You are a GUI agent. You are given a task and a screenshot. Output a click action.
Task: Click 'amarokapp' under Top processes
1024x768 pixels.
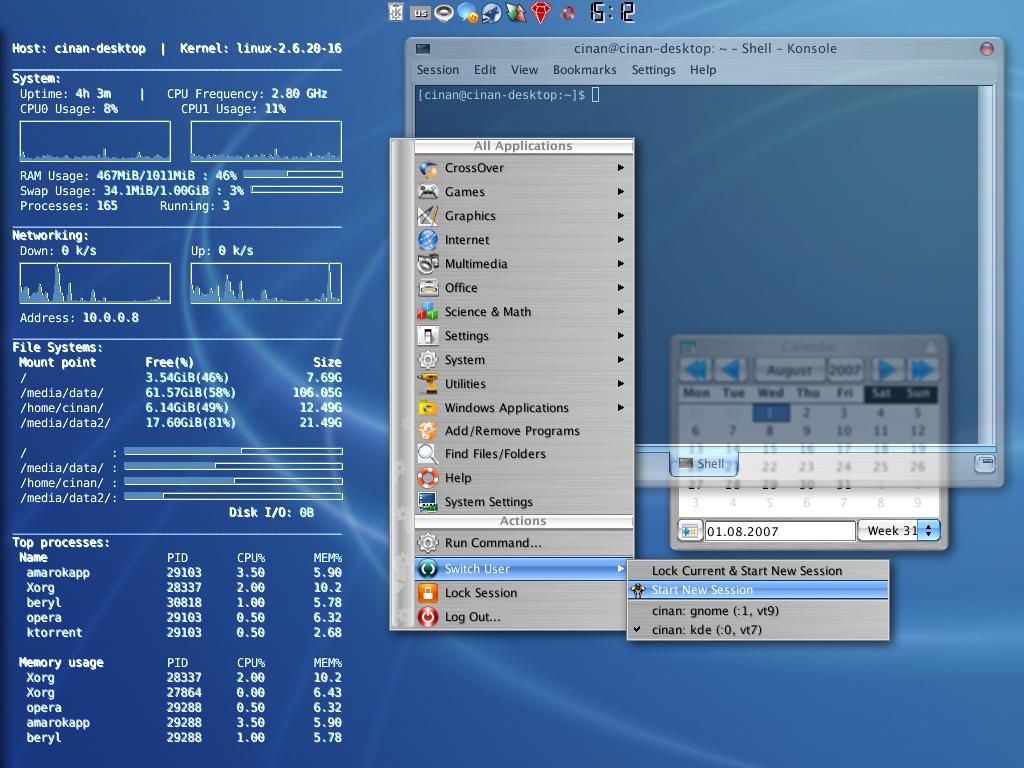click(58, 573)
